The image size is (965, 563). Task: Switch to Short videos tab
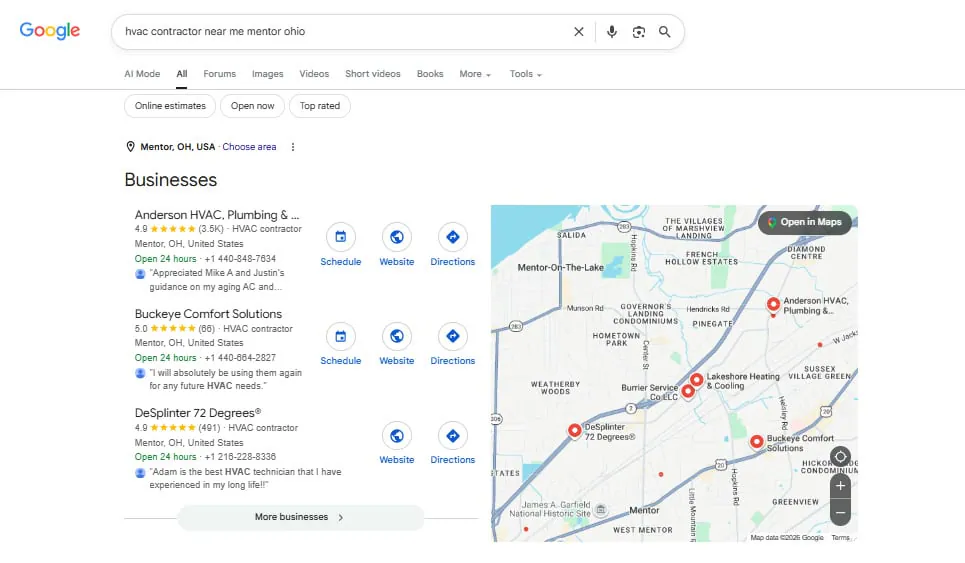[372, 74]
